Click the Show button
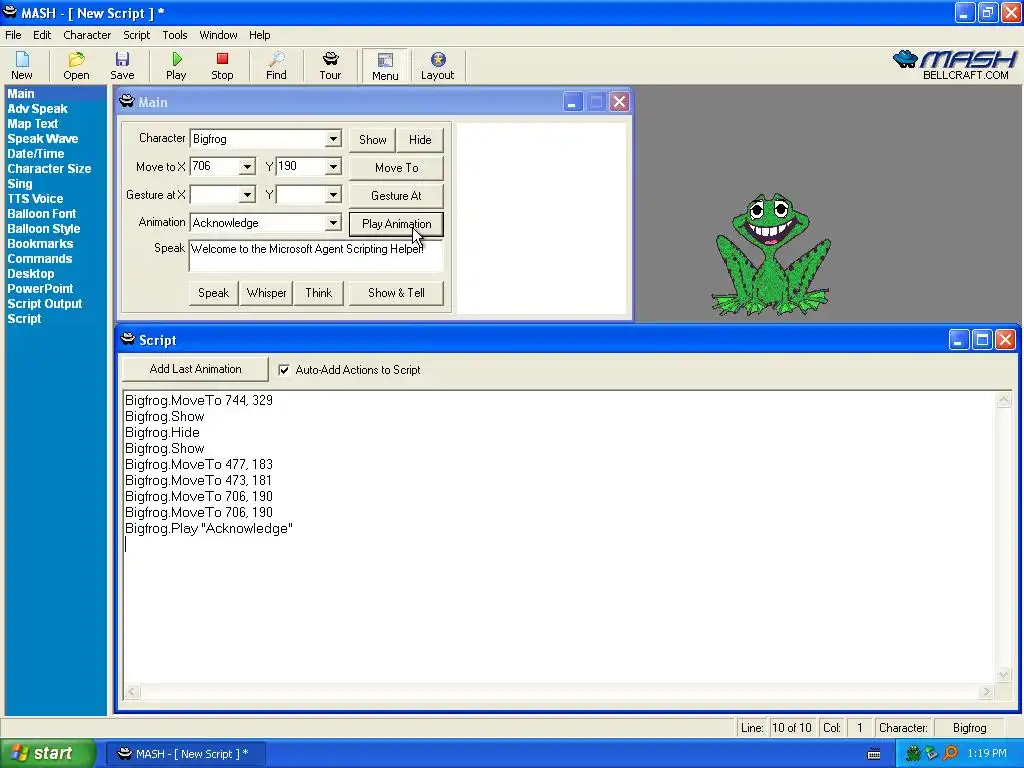 point(372,140)
